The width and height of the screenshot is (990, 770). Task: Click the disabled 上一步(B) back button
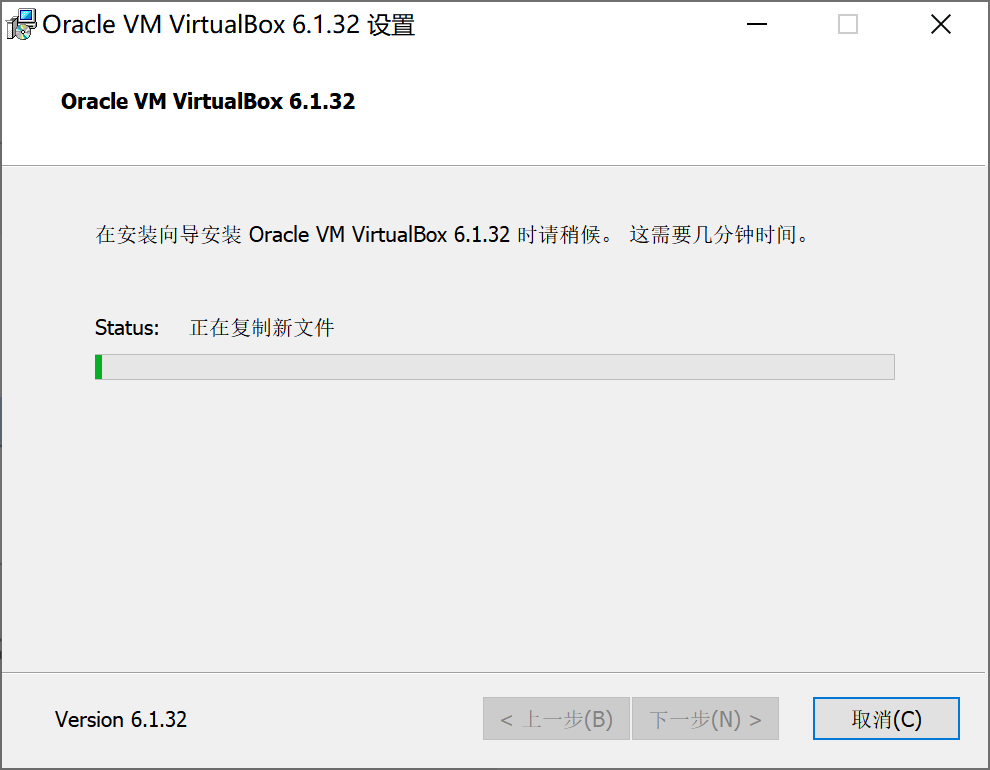click(556, 718)
